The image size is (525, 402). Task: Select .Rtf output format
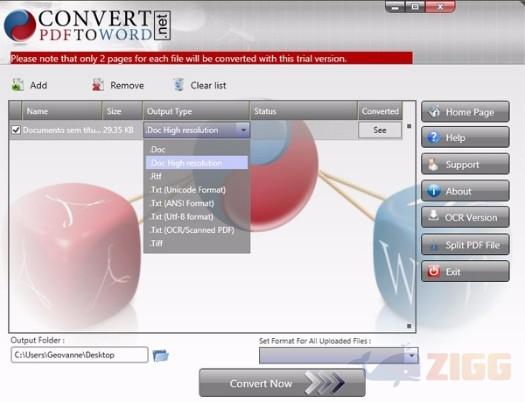coord(197,176)
